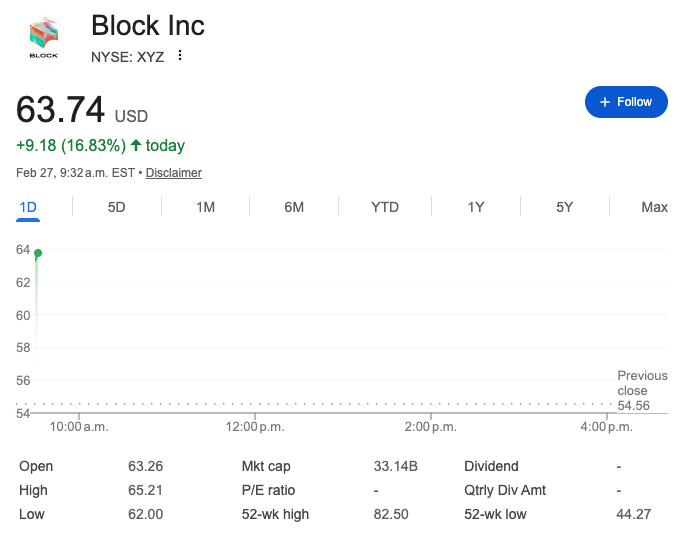
Task: Select the 1D chart range tab
Action: pyautogui.click(x=28, y=207)
